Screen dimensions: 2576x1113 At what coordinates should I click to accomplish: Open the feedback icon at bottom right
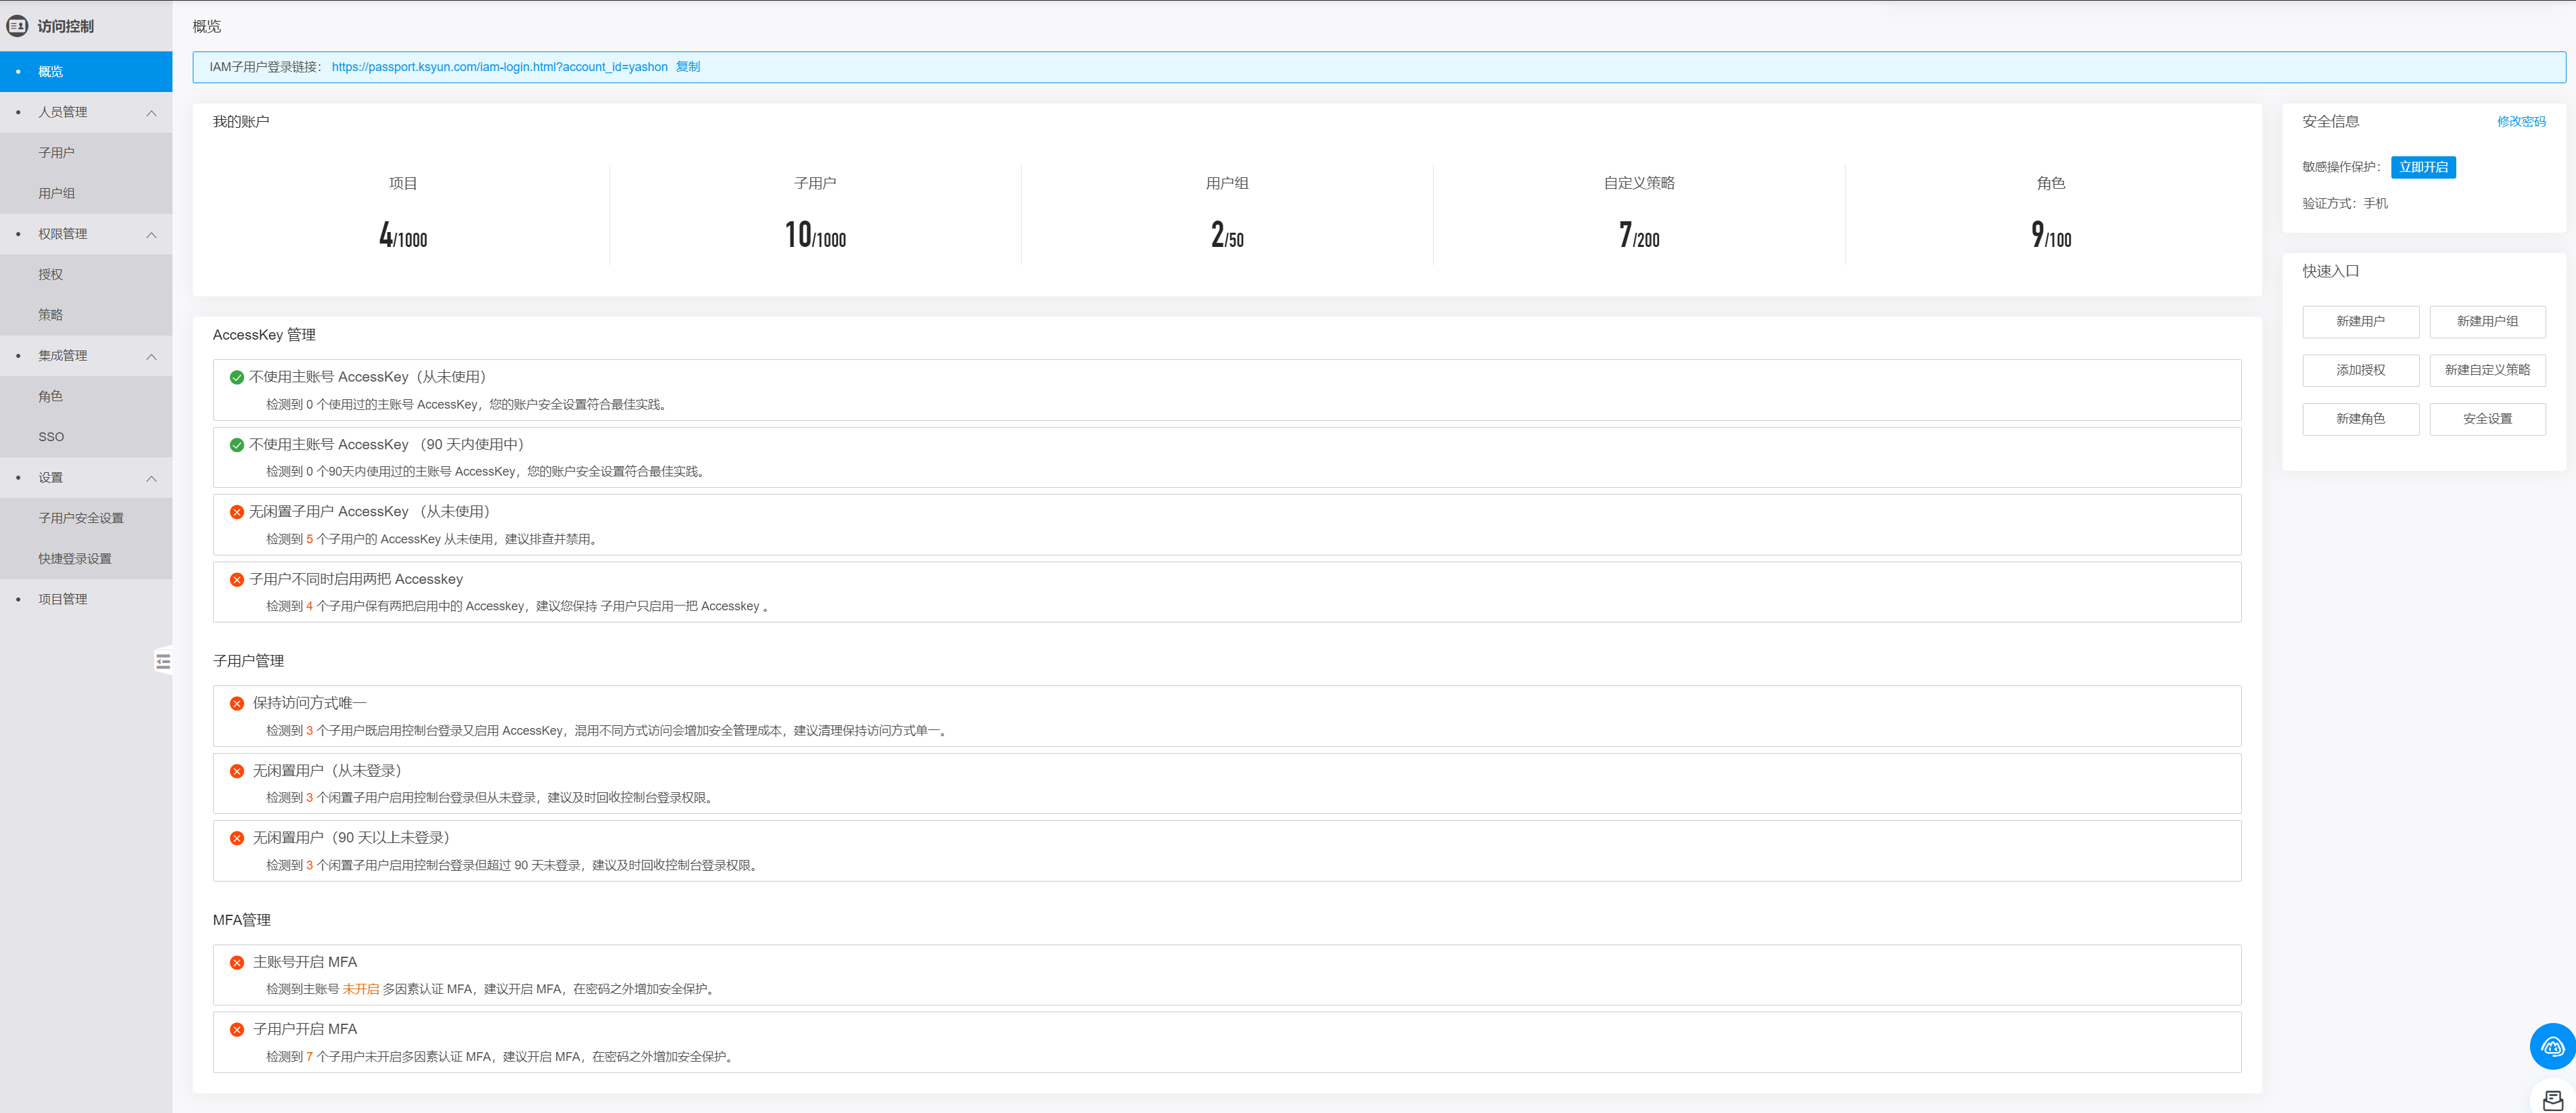2552,1100
